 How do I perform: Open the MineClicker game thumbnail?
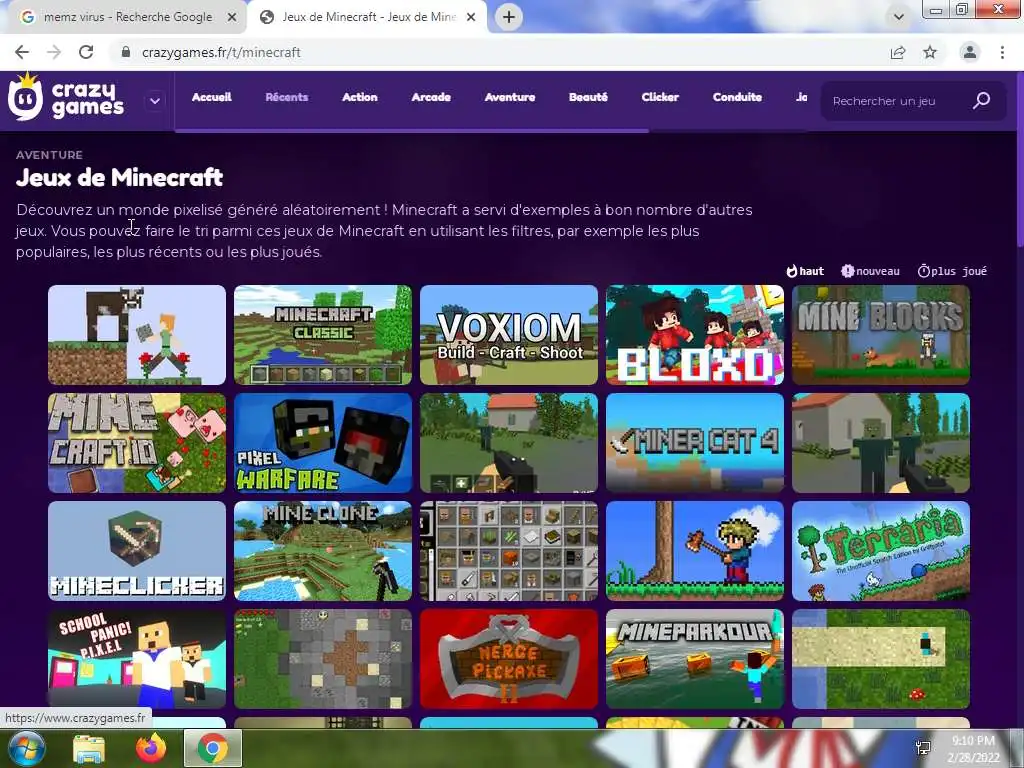click(x=137, y=551)
